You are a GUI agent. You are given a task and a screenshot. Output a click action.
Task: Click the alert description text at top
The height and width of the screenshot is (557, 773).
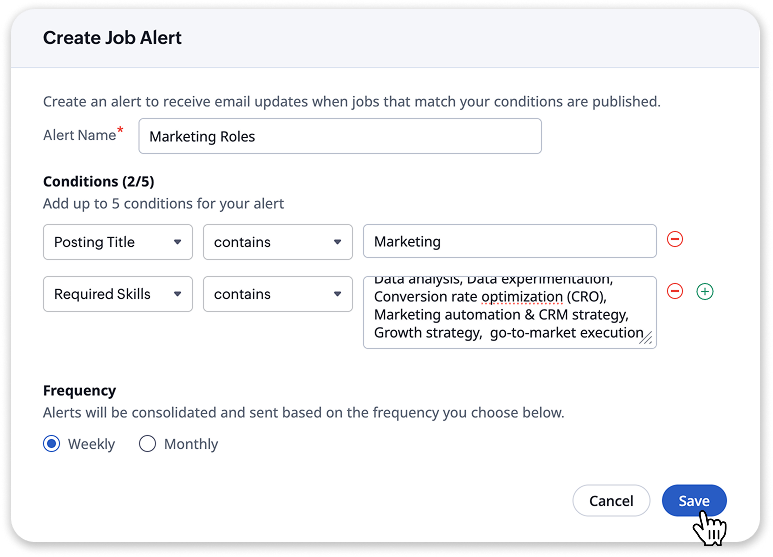coord(351,102)
